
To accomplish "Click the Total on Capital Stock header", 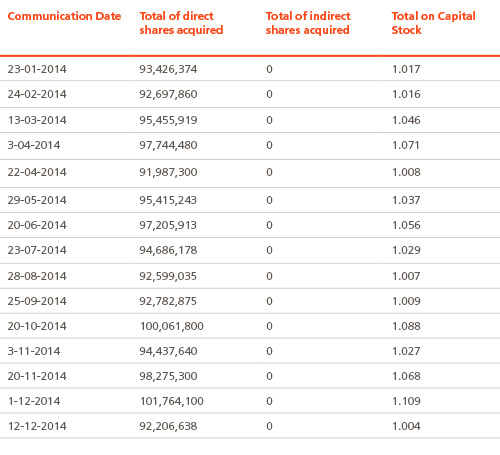I will (x=433, y=23).
